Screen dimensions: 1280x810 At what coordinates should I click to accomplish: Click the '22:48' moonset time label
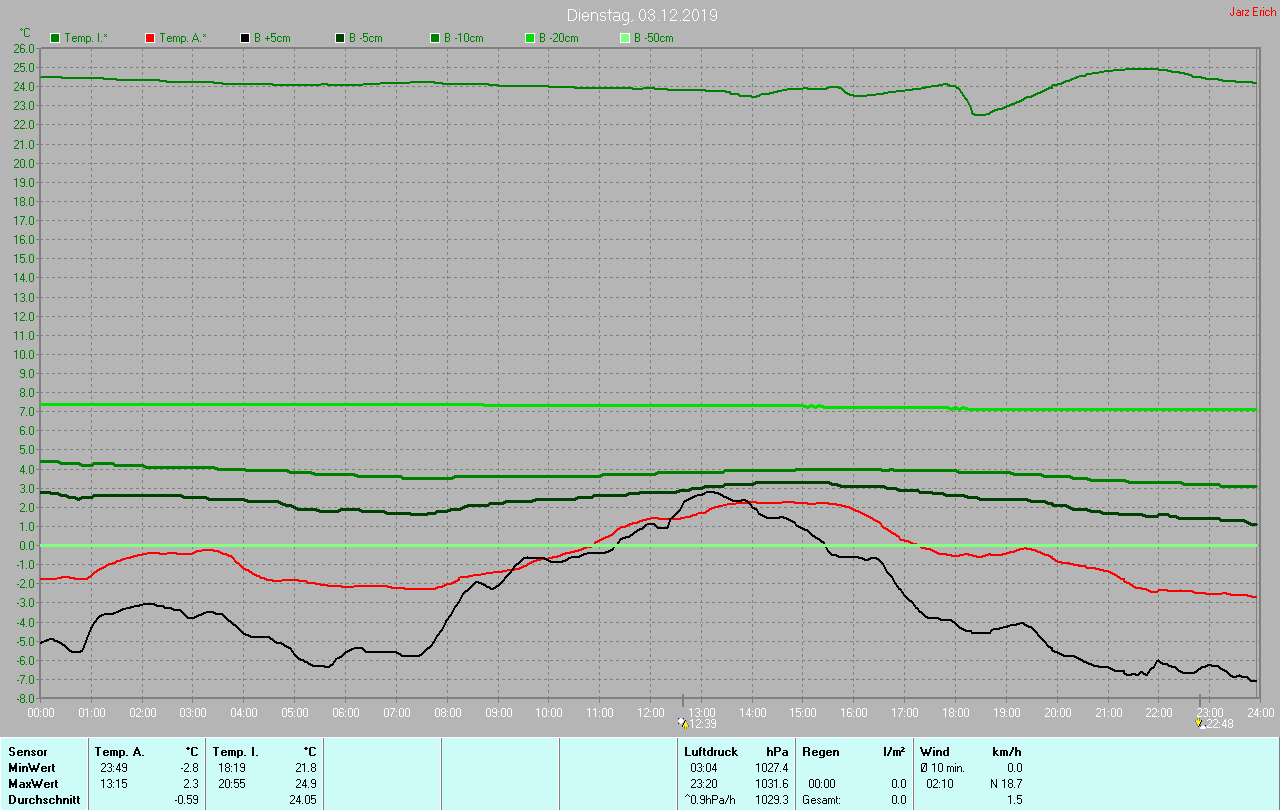click(1220, 724)
